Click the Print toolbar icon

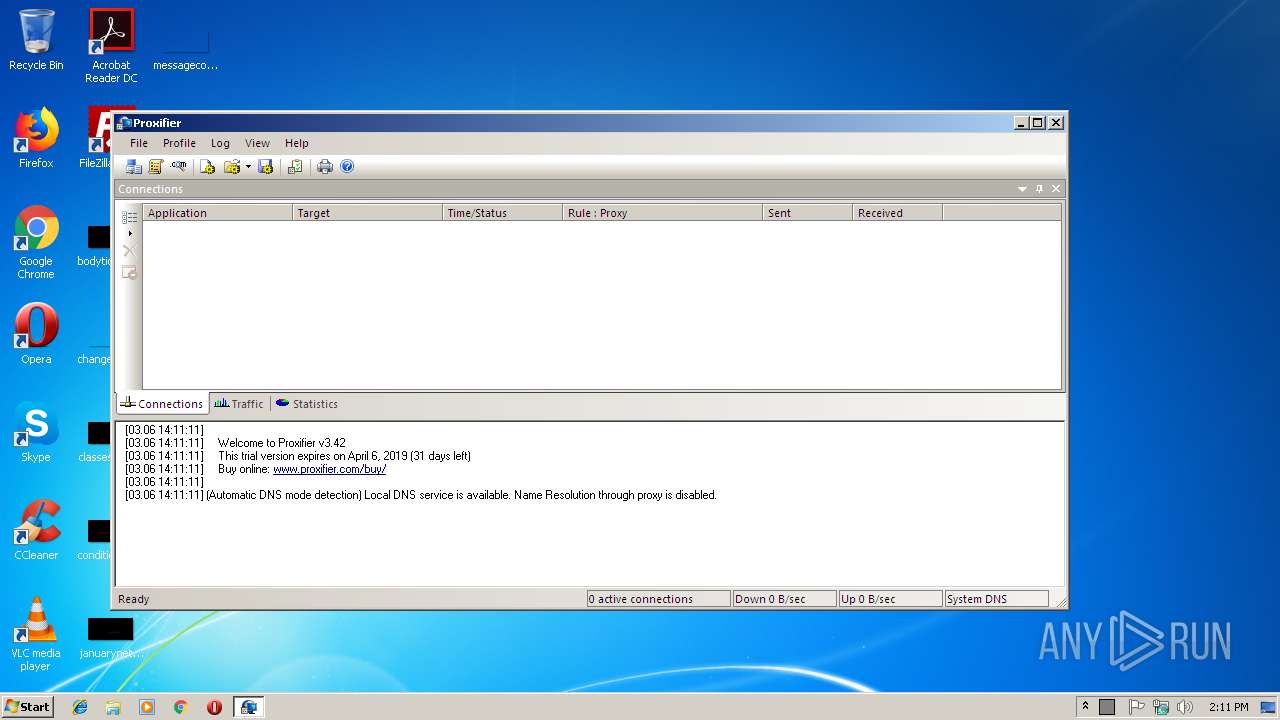tap(325, 167)
